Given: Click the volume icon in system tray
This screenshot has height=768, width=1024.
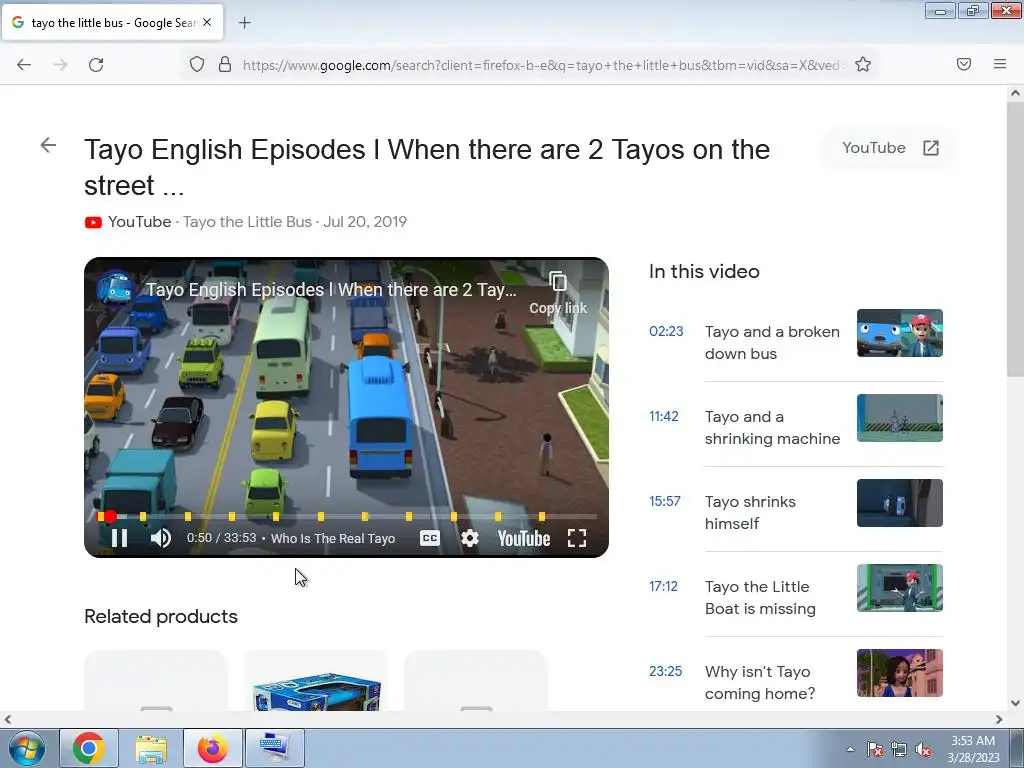Looking at the screenshot, I should (x=923, y=750).
